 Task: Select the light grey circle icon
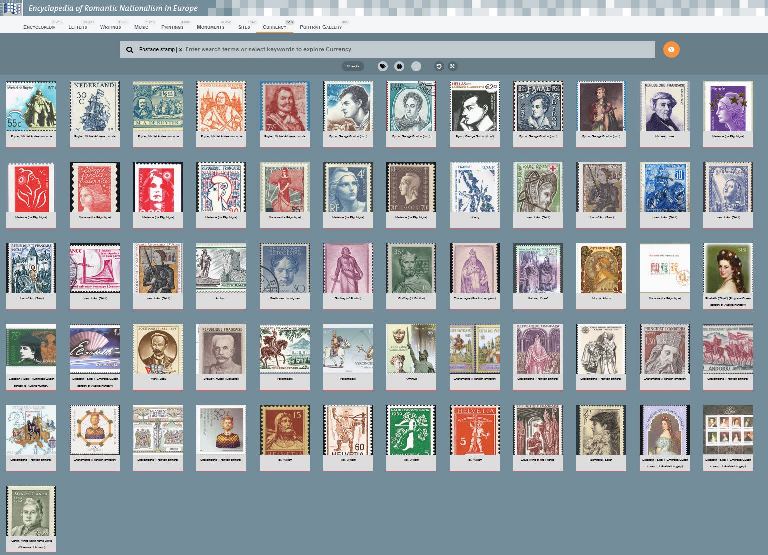416,66
